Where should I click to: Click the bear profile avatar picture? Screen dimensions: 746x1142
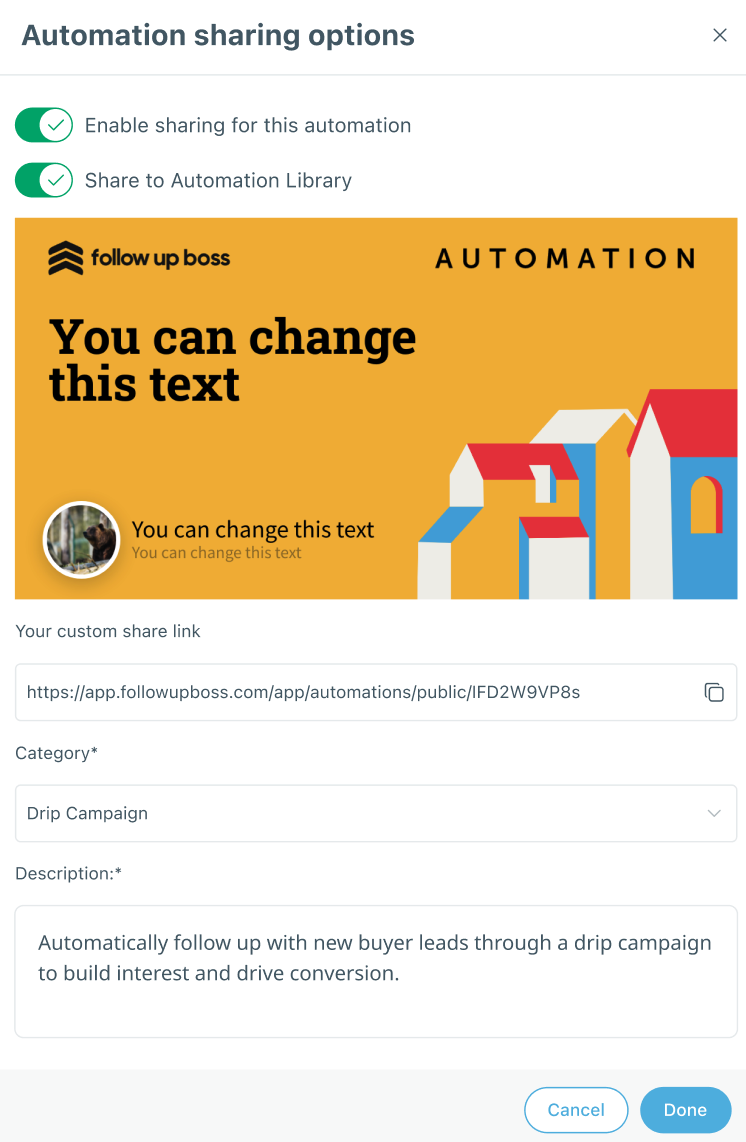[x=81, y=540]
